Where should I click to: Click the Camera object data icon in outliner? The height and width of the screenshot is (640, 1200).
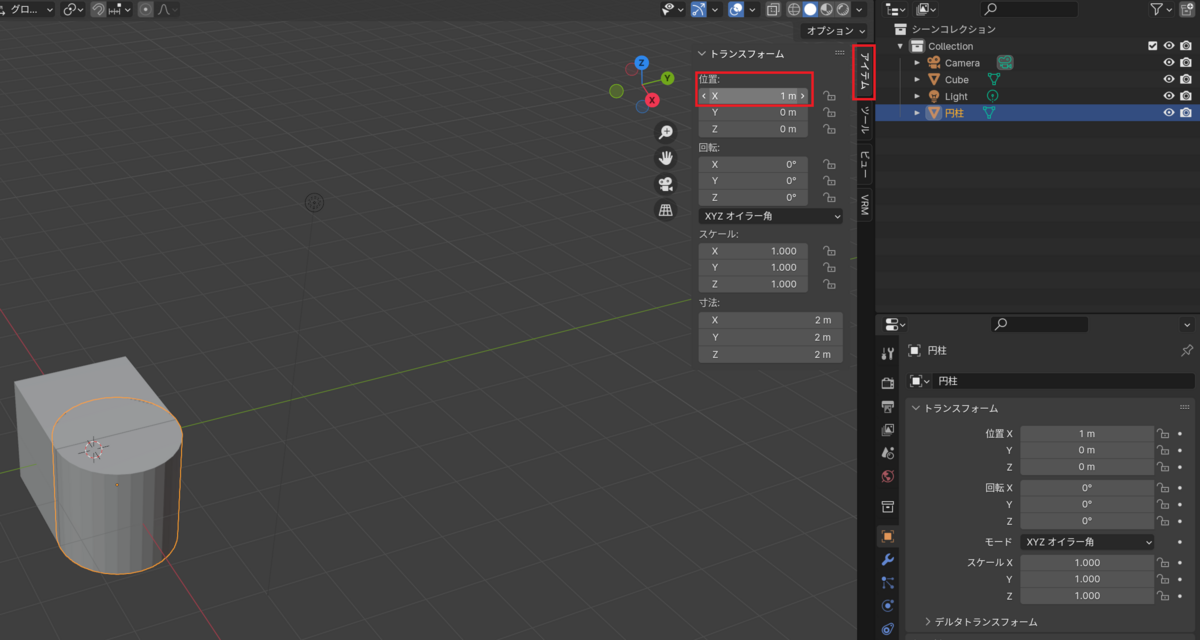click(x=1005, y=63)
